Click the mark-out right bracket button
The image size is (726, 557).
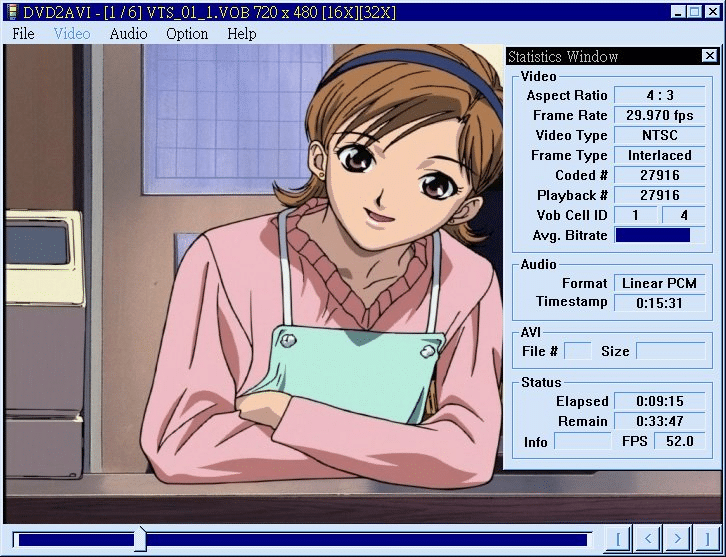click(707, 538)
